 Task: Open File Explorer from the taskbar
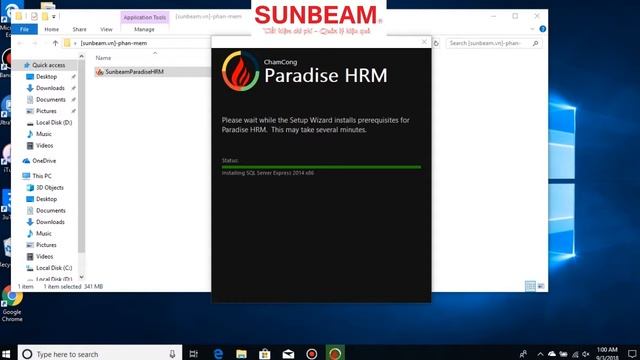point(241,353)
